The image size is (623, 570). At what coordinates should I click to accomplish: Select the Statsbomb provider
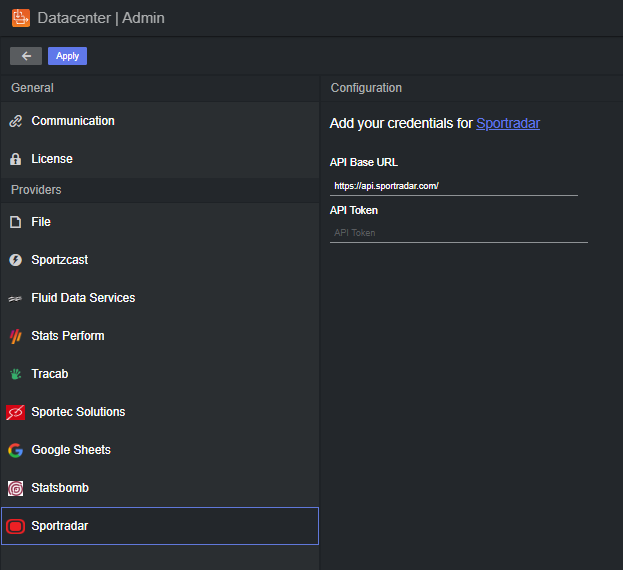pos(160,488)
